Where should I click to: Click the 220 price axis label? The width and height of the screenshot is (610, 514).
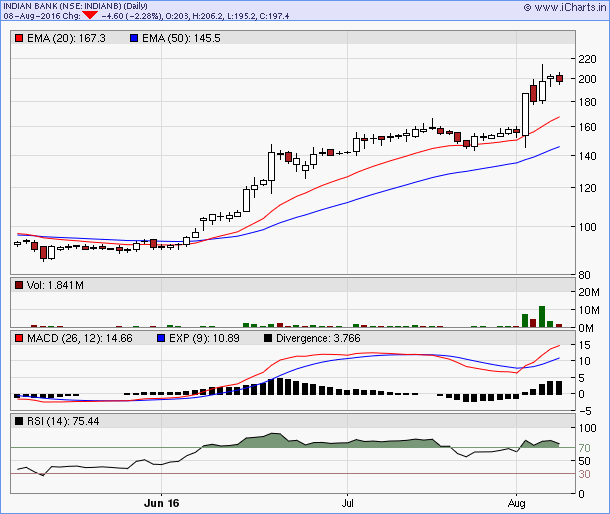click(x=587, y=59)
